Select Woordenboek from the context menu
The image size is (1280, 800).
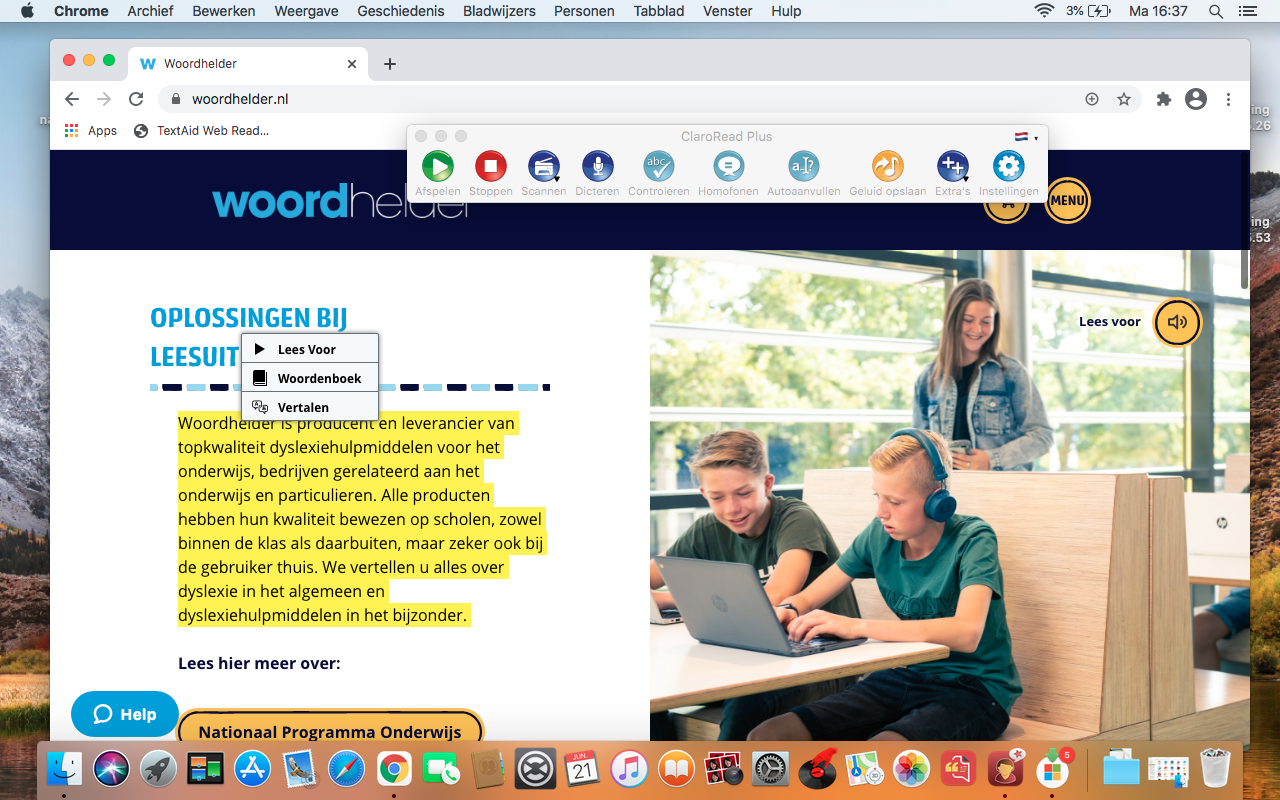pyautogui.click(x=310, y=377)
